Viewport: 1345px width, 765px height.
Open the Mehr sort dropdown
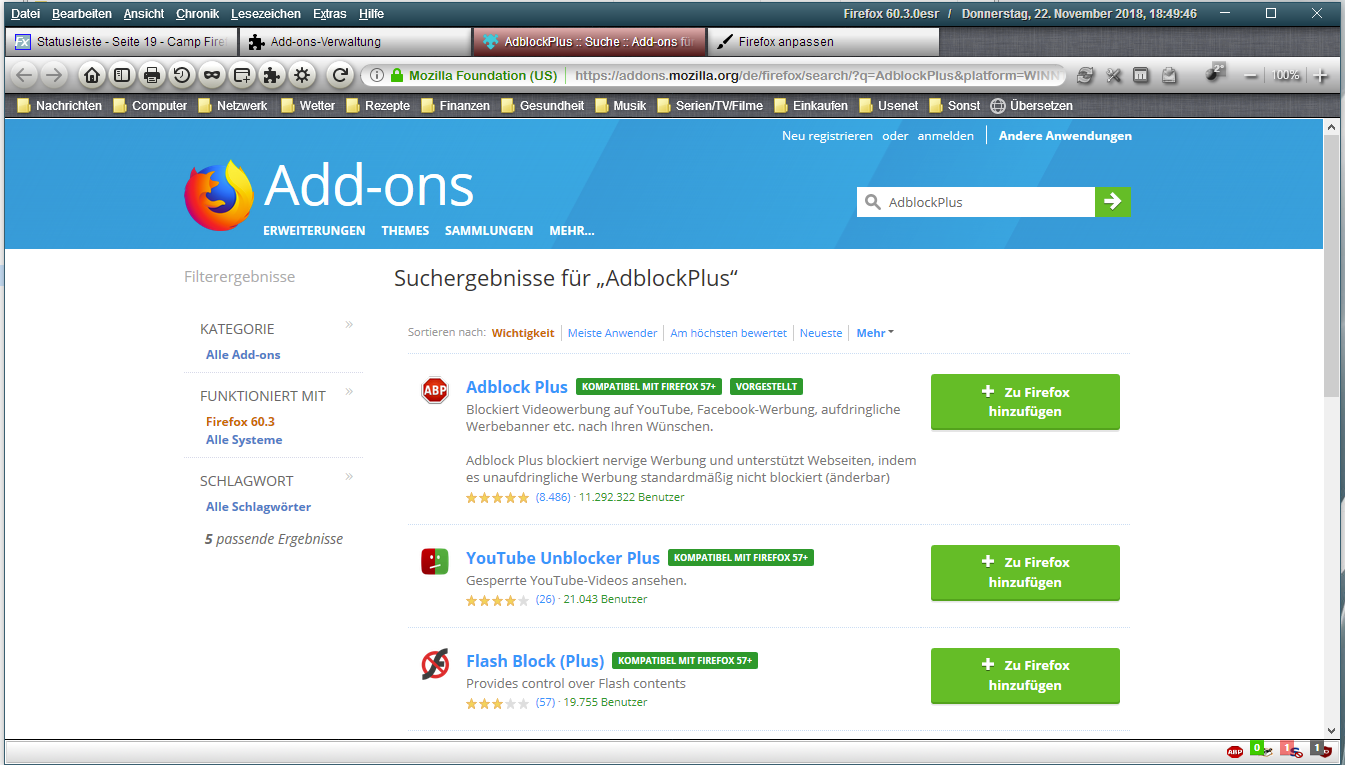(x=875, y=333)
